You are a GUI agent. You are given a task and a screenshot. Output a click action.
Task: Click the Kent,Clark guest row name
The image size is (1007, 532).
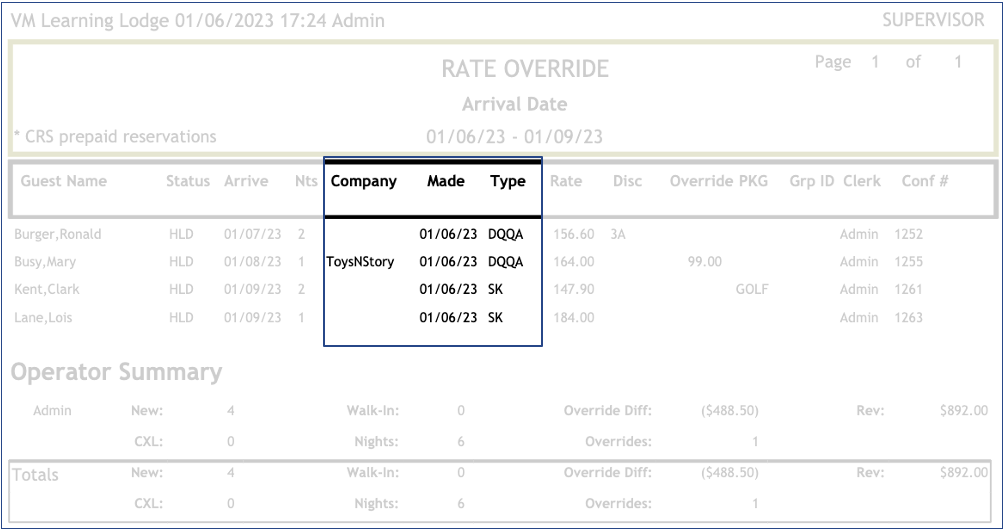tap(47, 290)
